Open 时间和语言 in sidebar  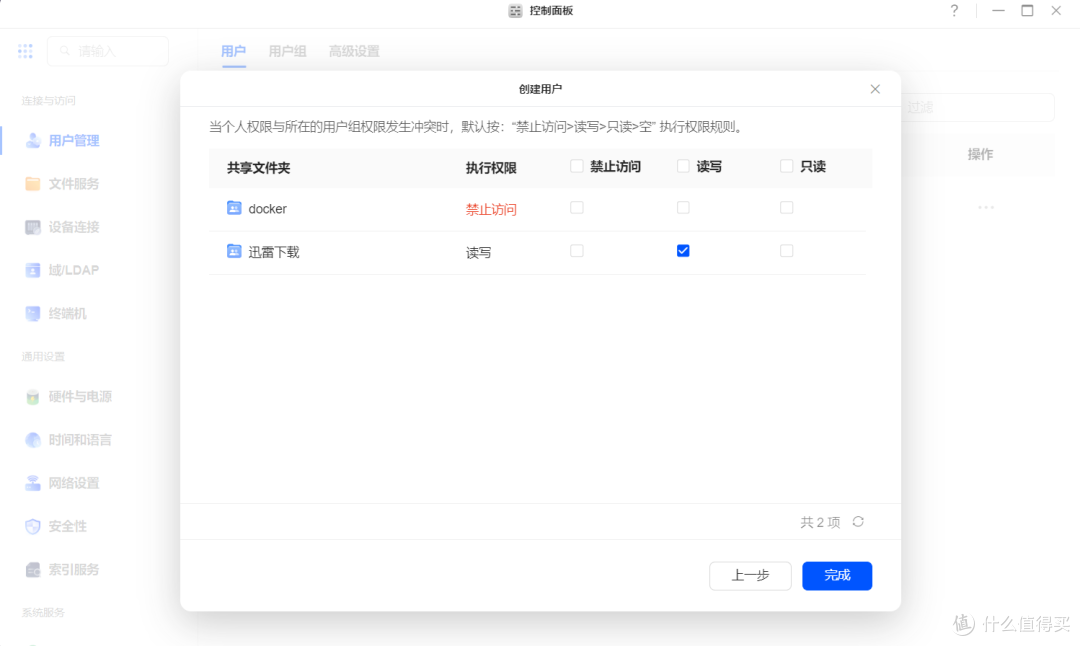pyautogui.click(x=79, y=440)
